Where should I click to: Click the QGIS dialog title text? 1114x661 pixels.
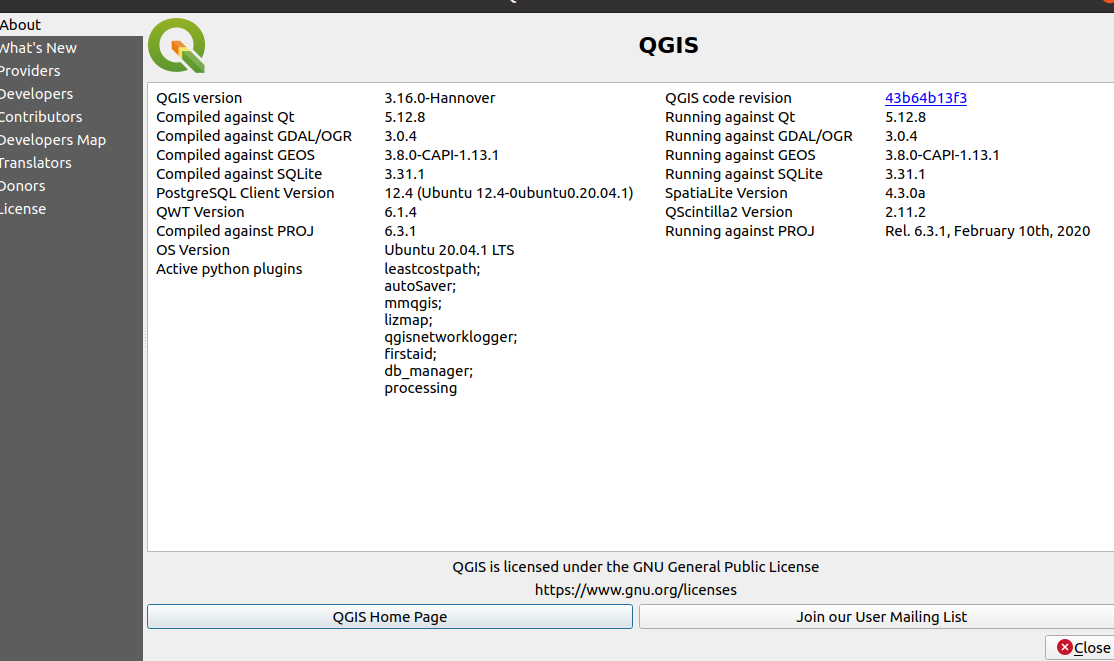(668, 44)
